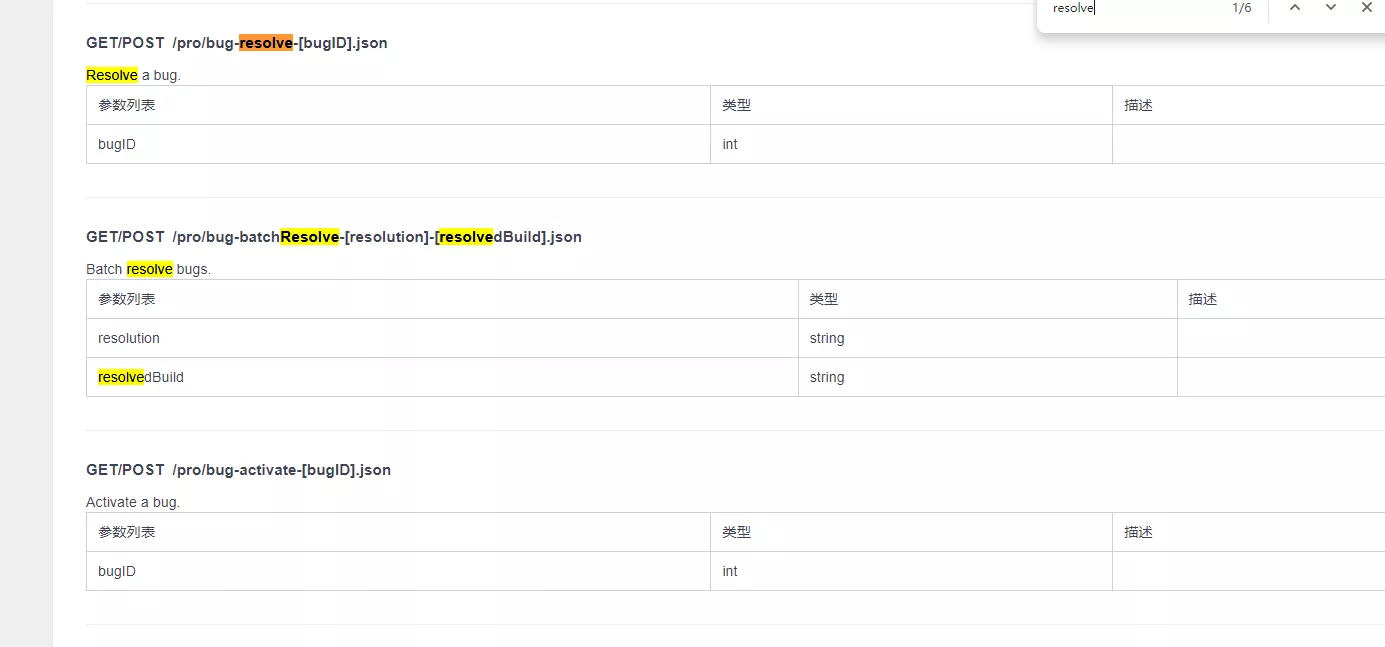The height and width of the screenshot is (647, 1385).
Task: Click heading '/pro/bug-resolve-[bugID].json'
Action: (280, 43)
